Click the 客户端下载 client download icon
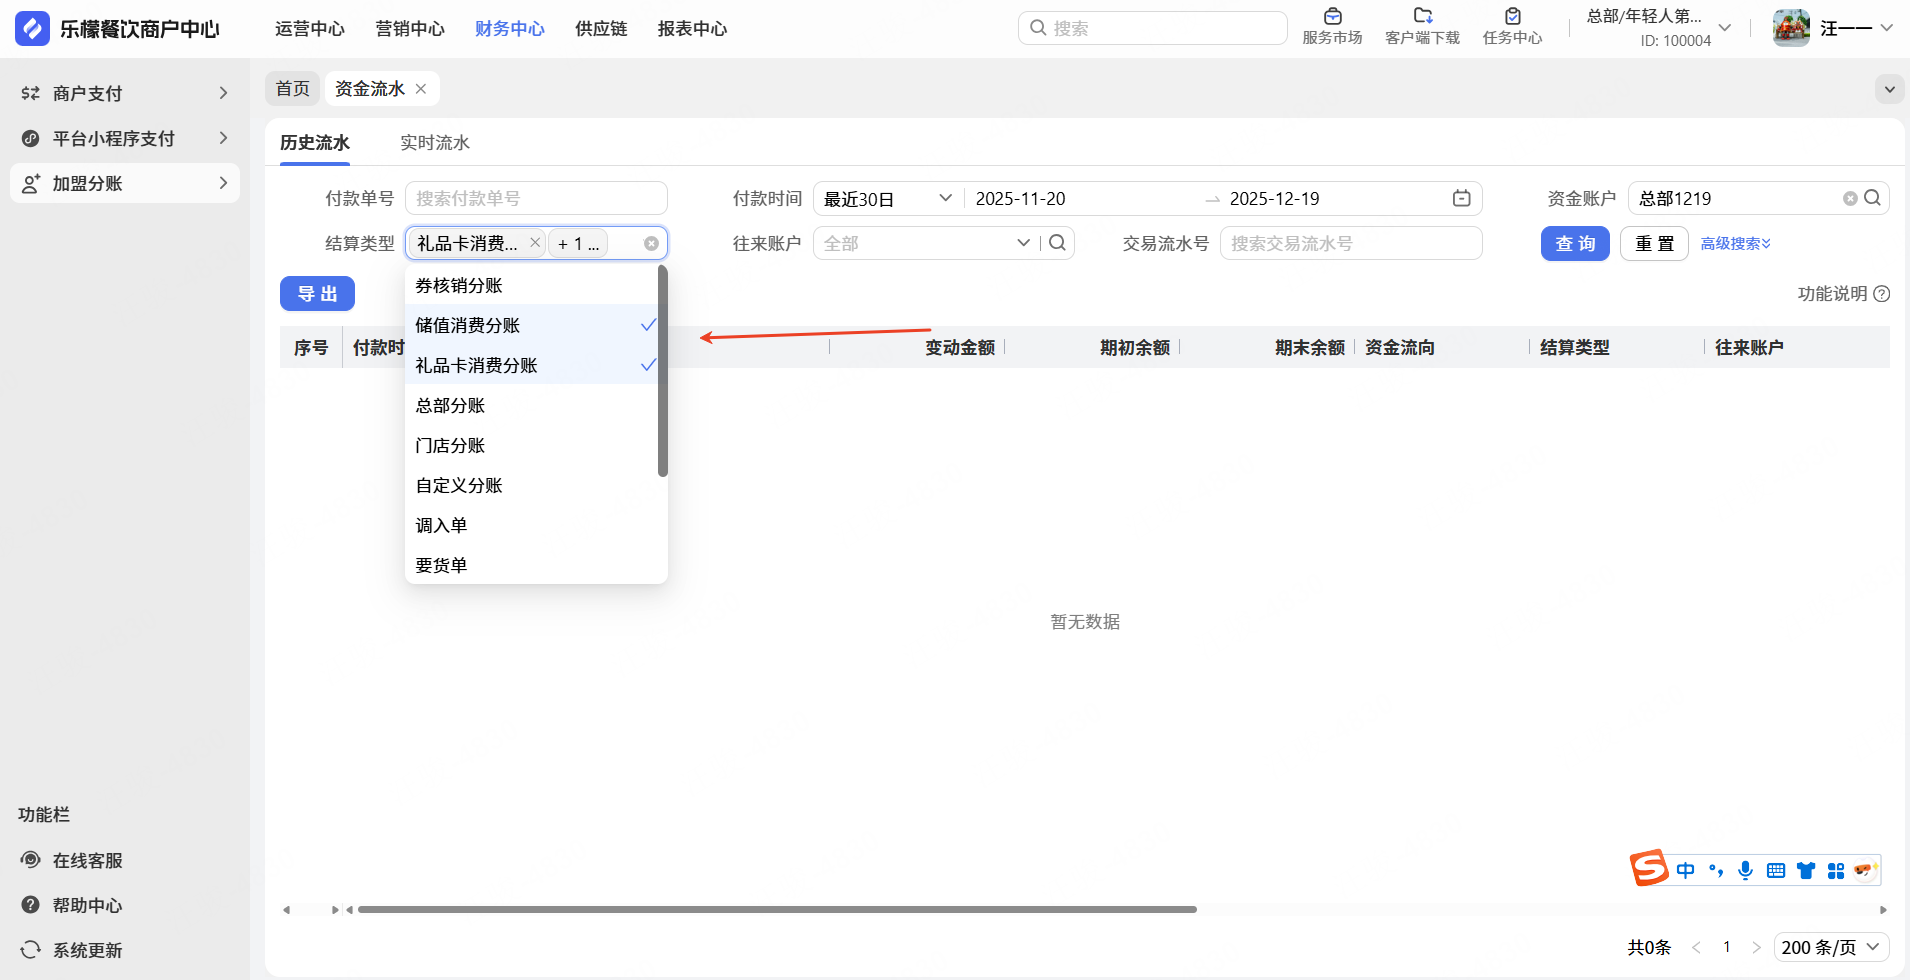1910x980 pixels. 1422,17
